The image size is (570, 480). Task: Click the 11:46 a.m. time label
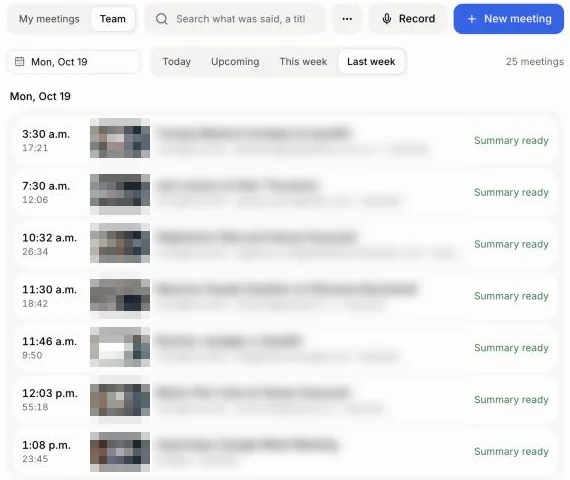[49, 341]
